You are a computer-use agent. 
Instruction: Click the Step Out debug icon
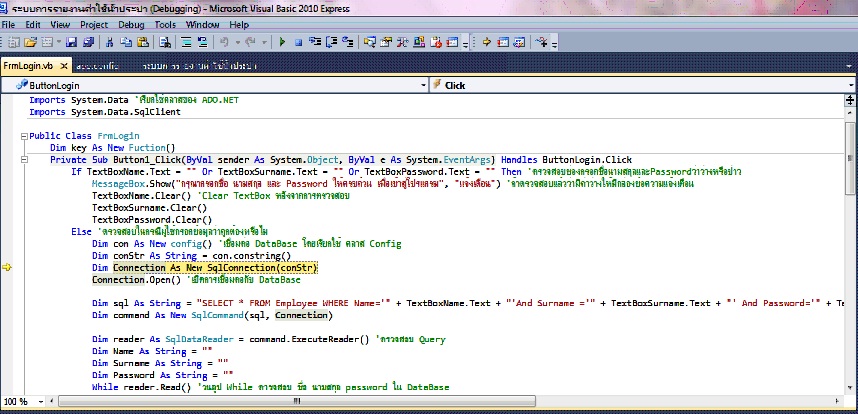tap(347, 42)
